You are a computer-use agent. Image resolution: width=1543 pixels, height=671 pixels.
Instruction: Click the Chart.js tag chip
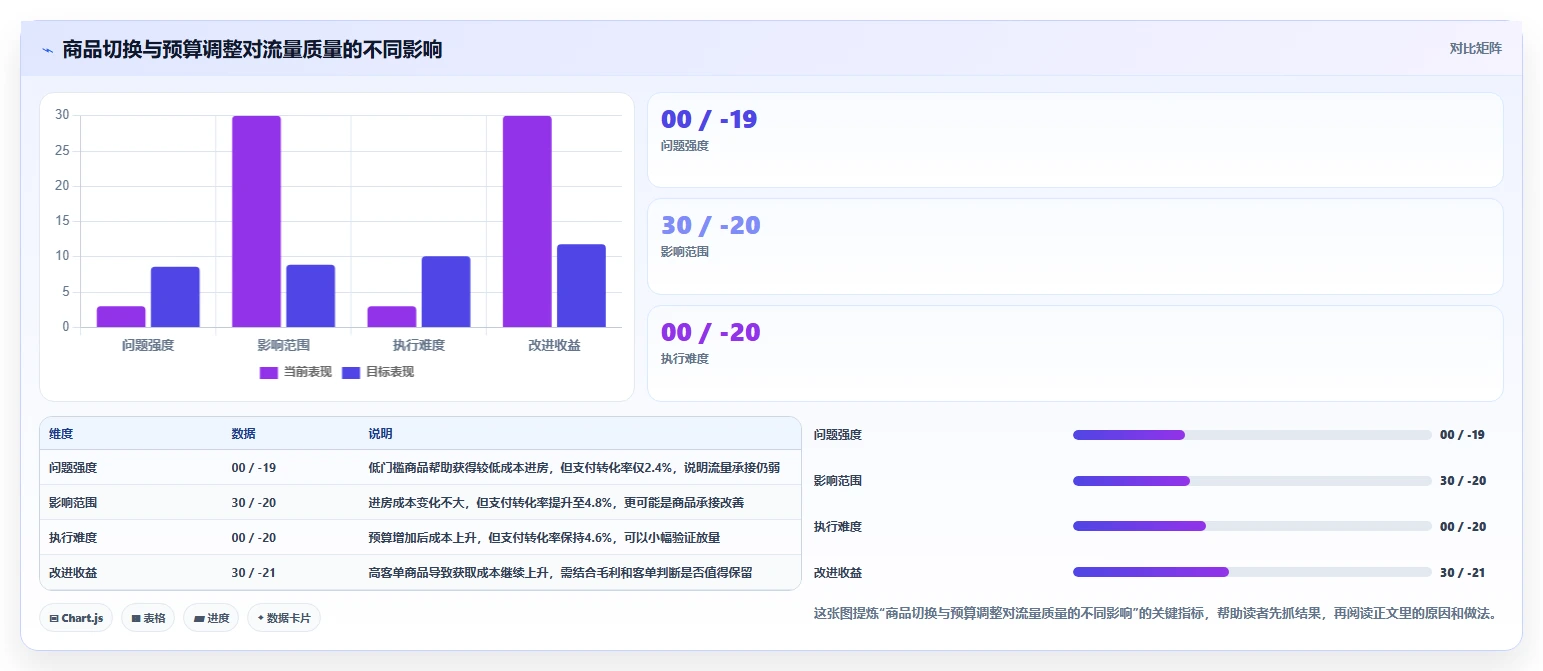coord(76,618)
